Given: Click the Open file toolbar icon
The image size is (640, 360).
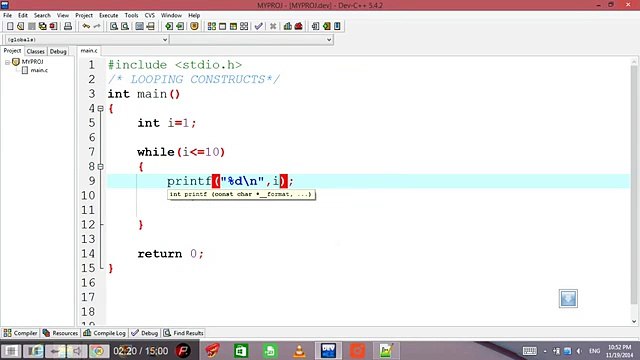Looking at the screenshot, I should (x=20, y=26).
